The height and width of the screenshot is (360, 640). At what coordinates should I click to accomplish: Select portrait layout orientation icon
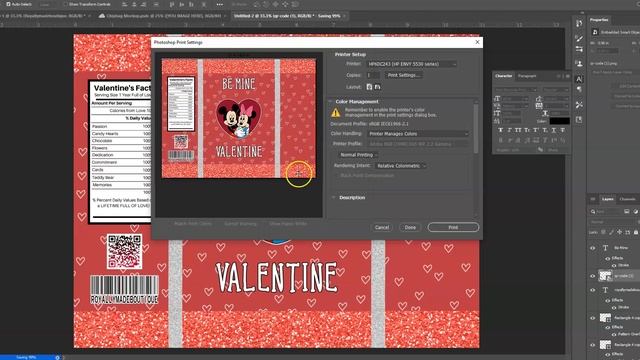(x=369, y=87)
